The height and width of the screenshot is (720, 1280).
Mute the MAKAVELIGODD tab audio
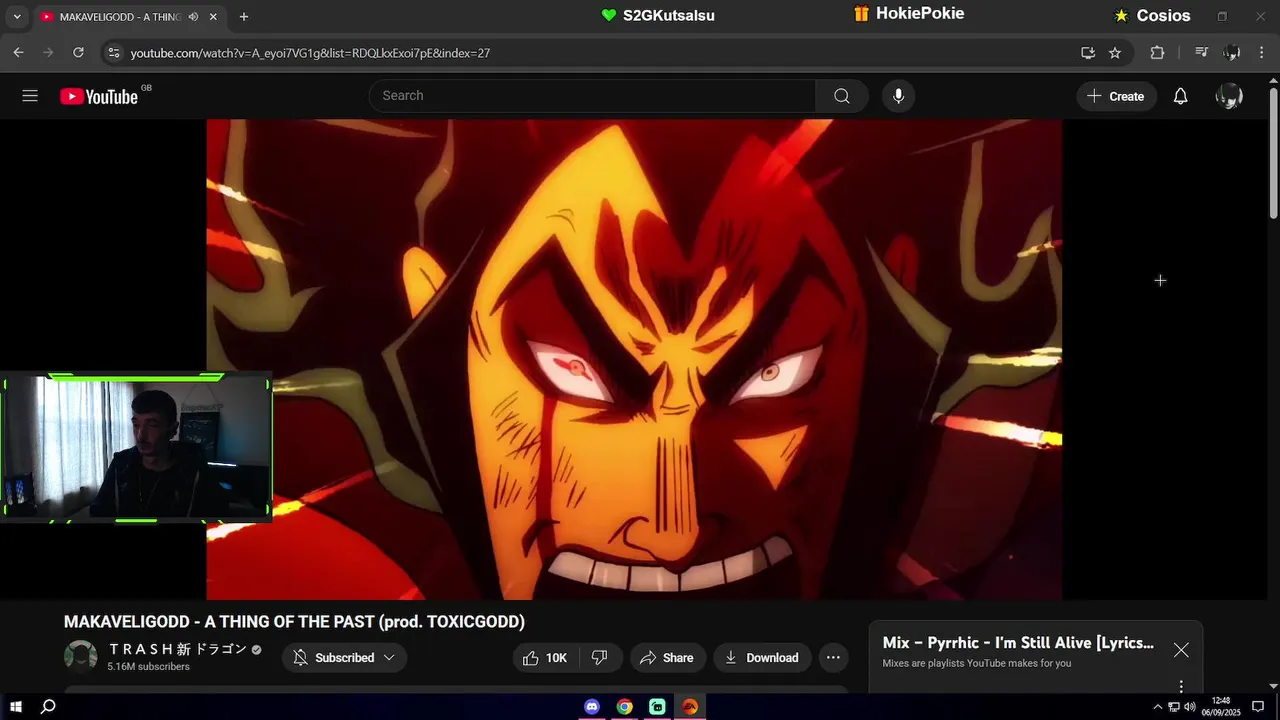click(193, 17)
